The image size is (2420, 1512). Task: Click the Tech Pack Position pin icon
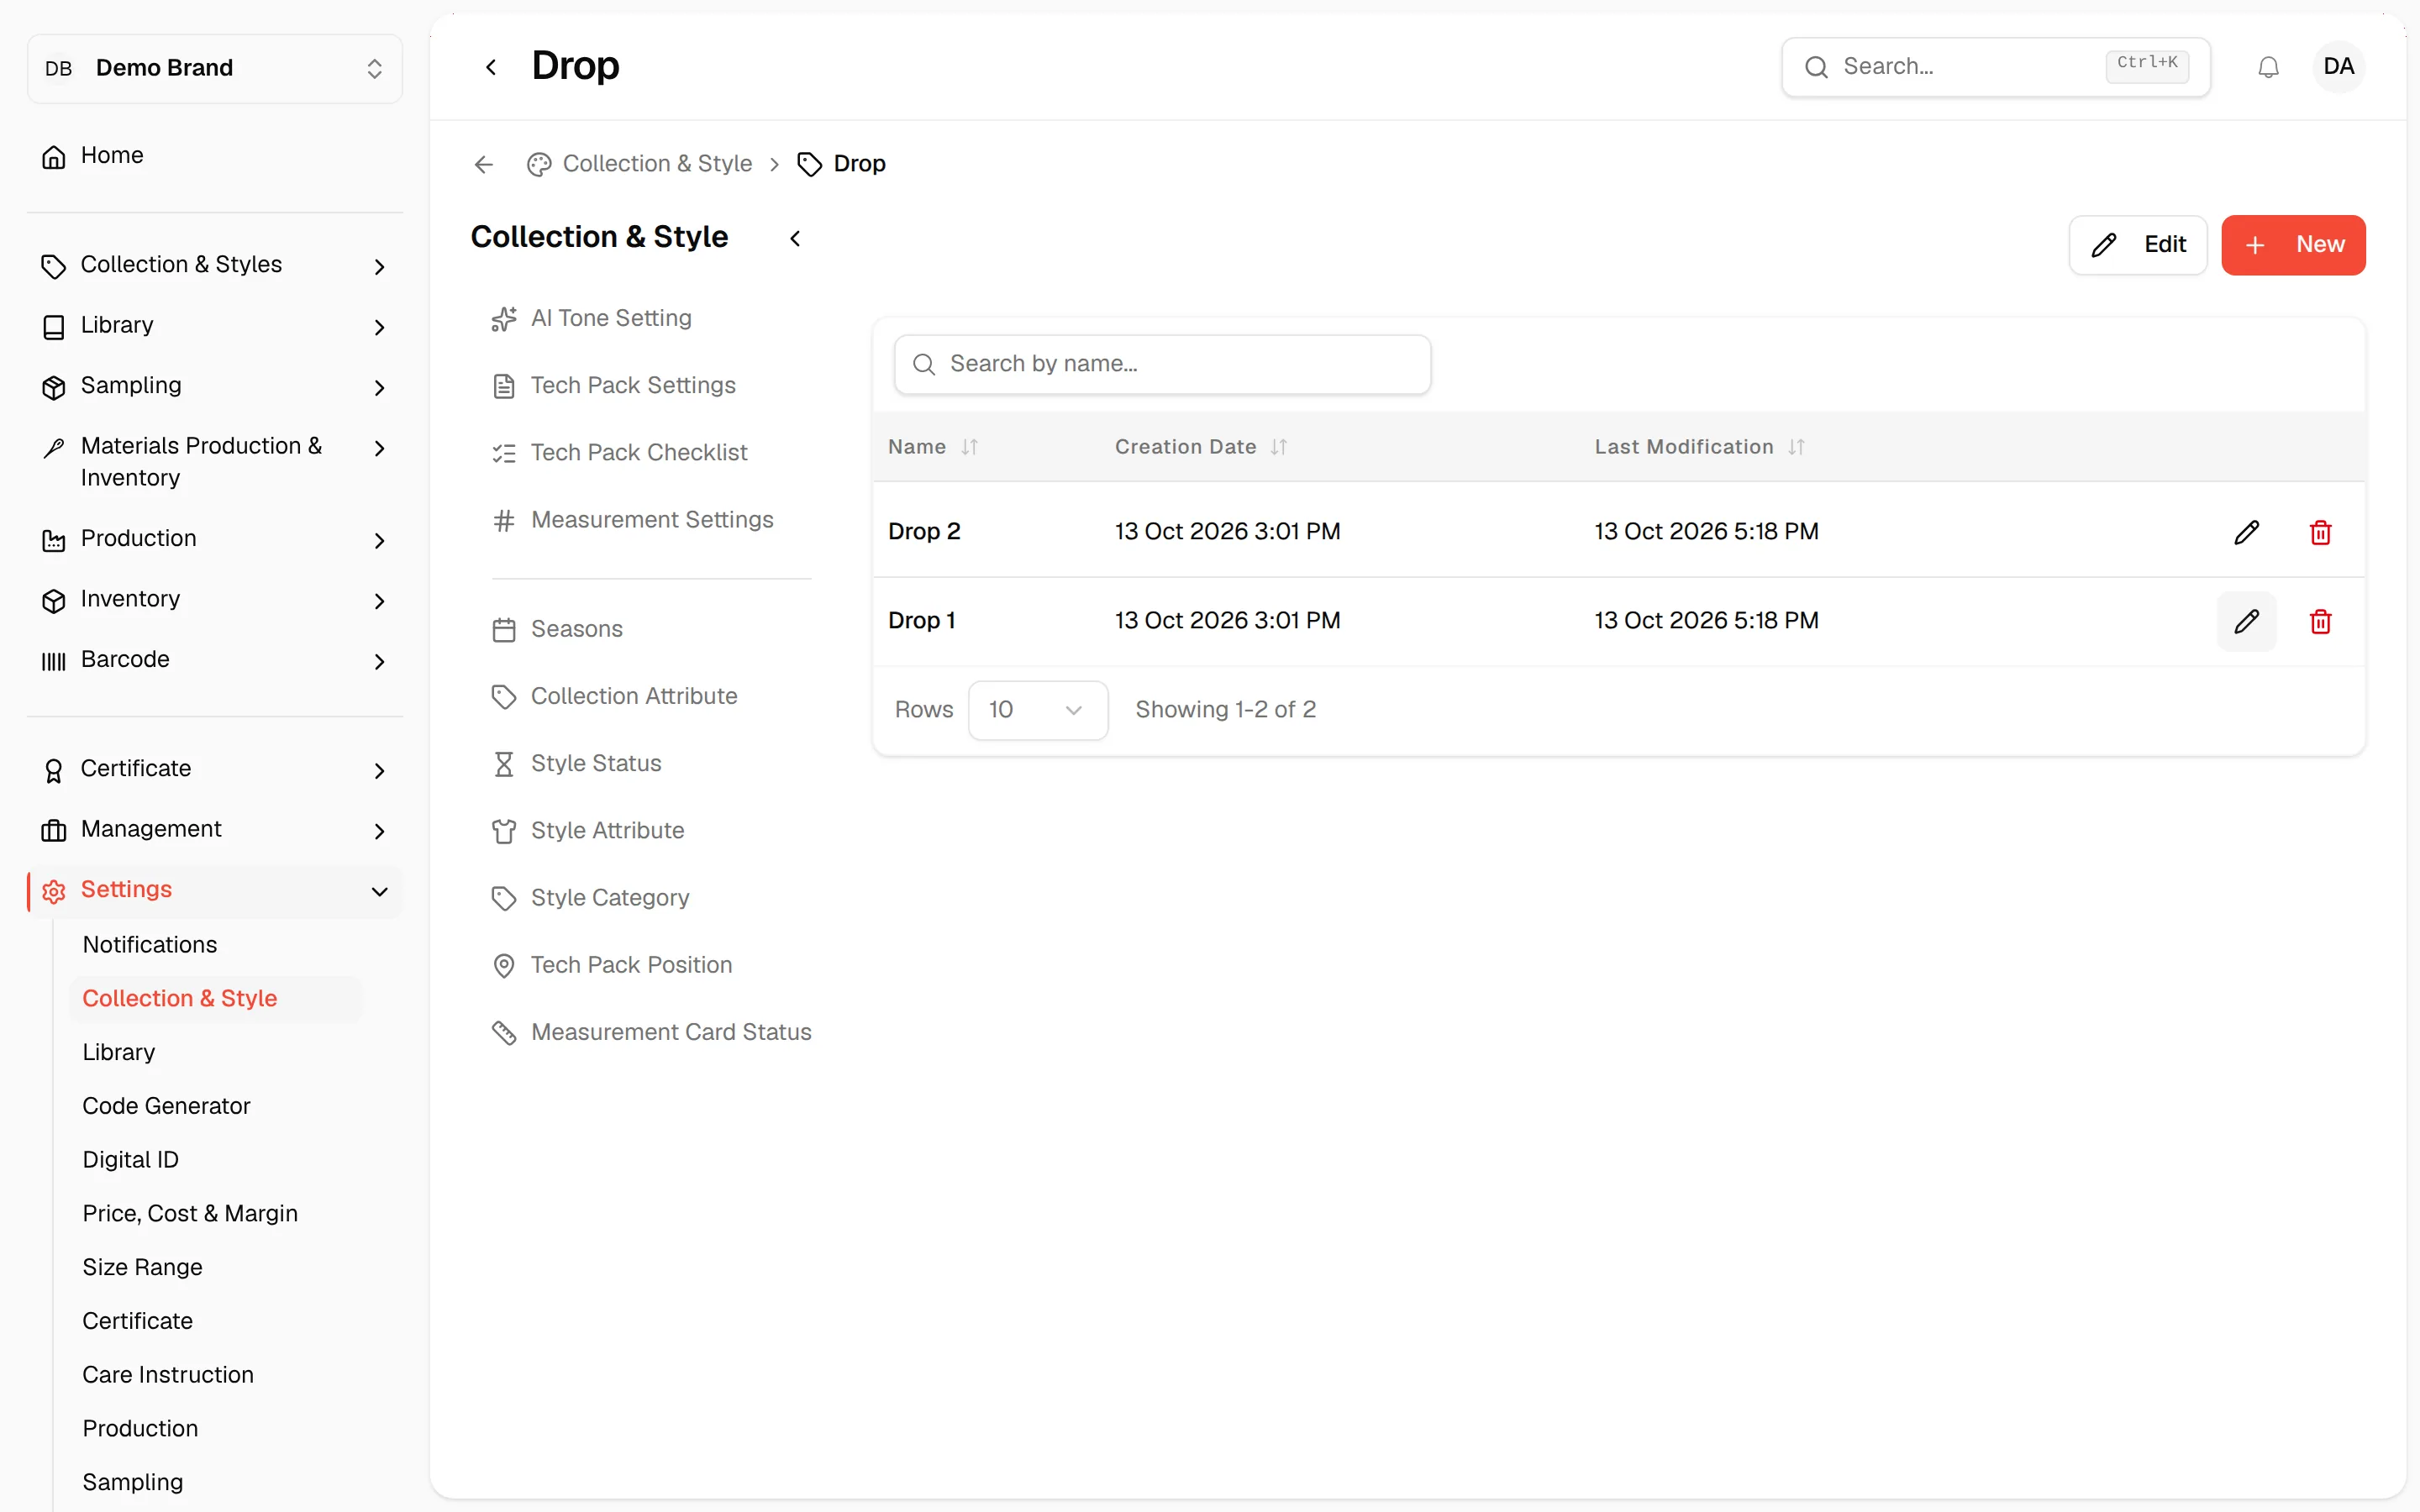pyautogui.click(x=504, y=965)
